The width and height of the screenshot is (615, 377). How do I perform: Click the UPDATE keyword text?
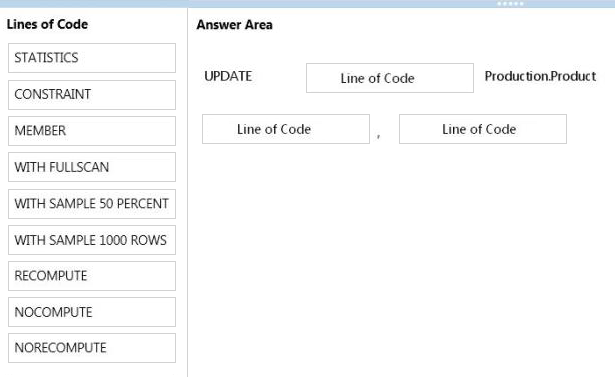click(228, 76)
